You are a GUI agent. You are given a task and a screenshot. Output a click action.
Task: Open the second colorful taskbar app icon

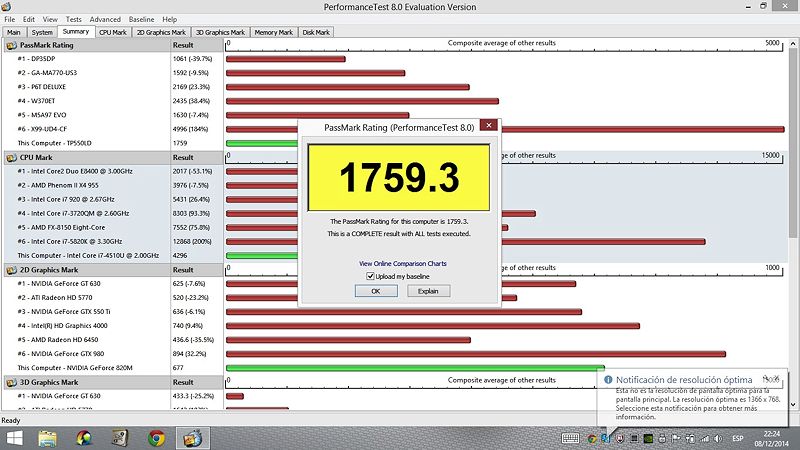(84, 438)
